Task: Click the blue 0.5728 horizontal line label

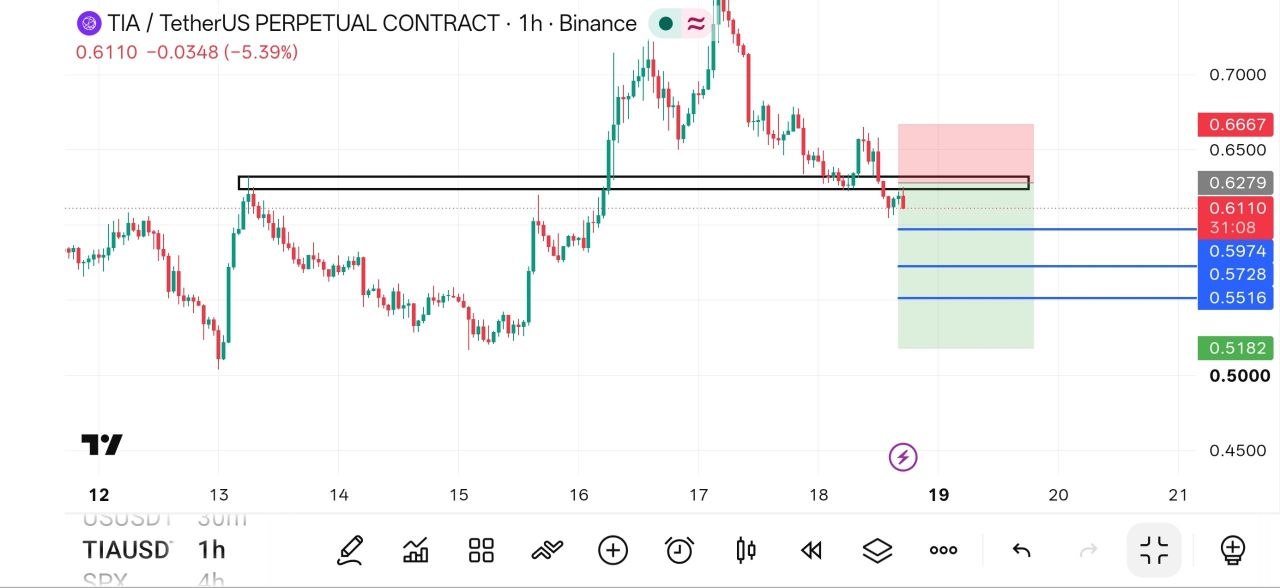Action: (x=1238, y=274)
